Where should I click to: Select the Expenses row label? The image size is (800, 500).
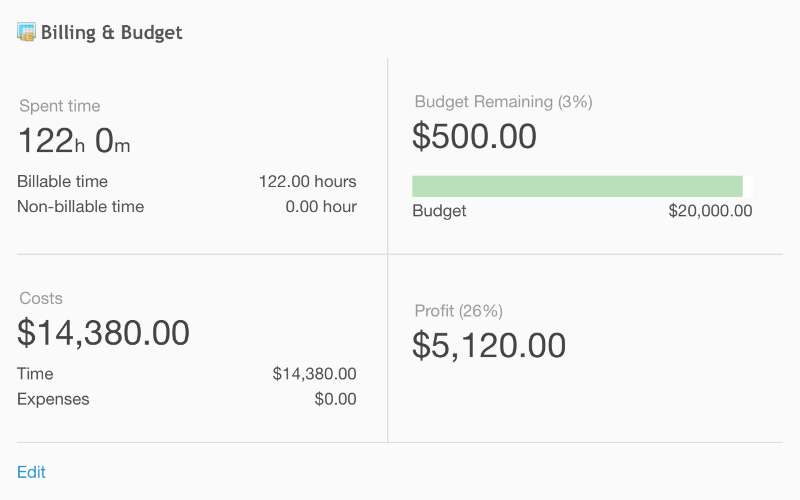click(x=53, y=399)
